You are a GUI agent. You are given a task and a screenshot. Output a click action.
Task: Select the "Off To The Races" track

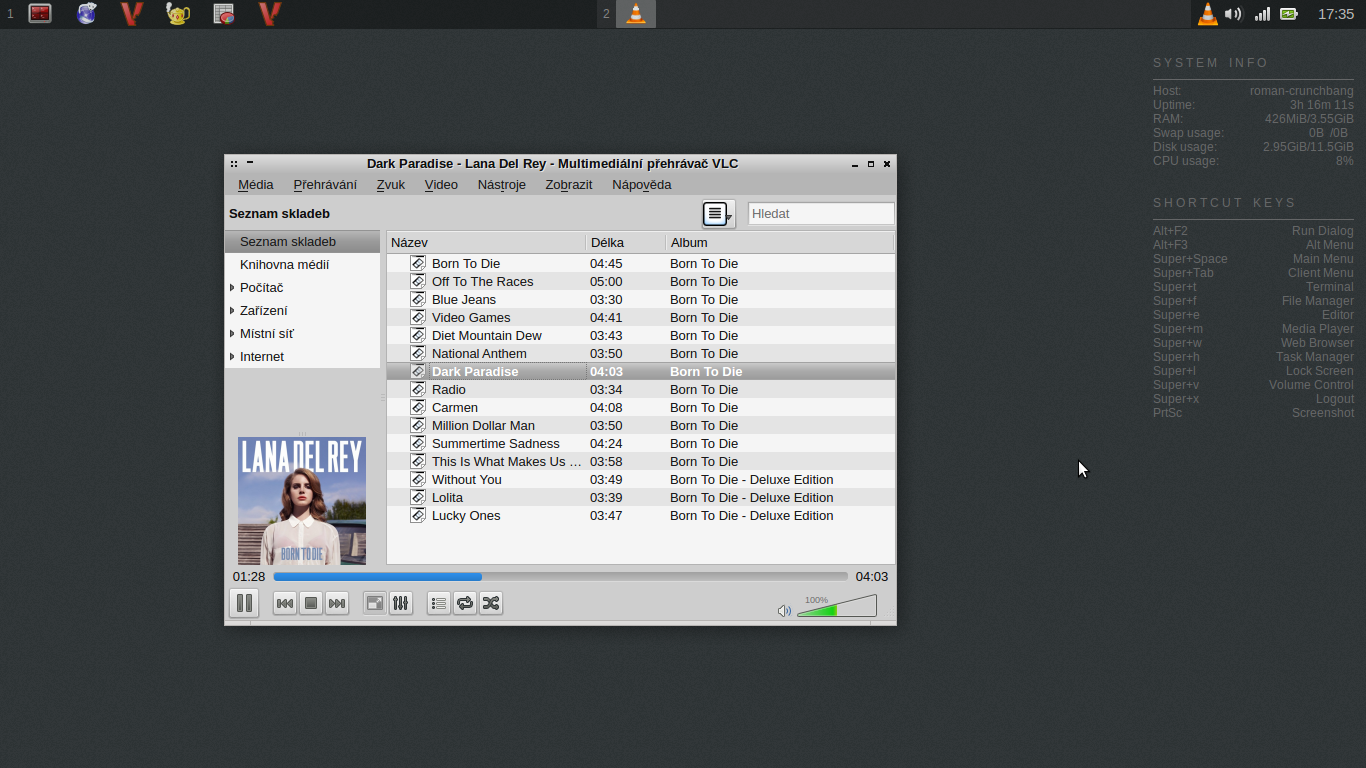click(641, 282)
